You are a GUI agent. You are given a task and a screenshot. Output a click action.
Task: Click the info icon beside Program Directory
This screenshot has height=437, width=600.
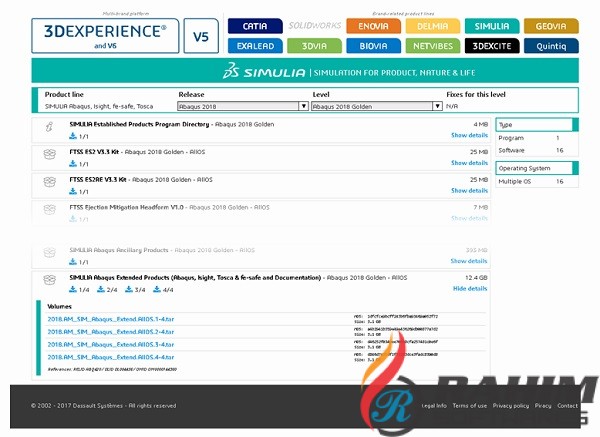click(49, 127)
